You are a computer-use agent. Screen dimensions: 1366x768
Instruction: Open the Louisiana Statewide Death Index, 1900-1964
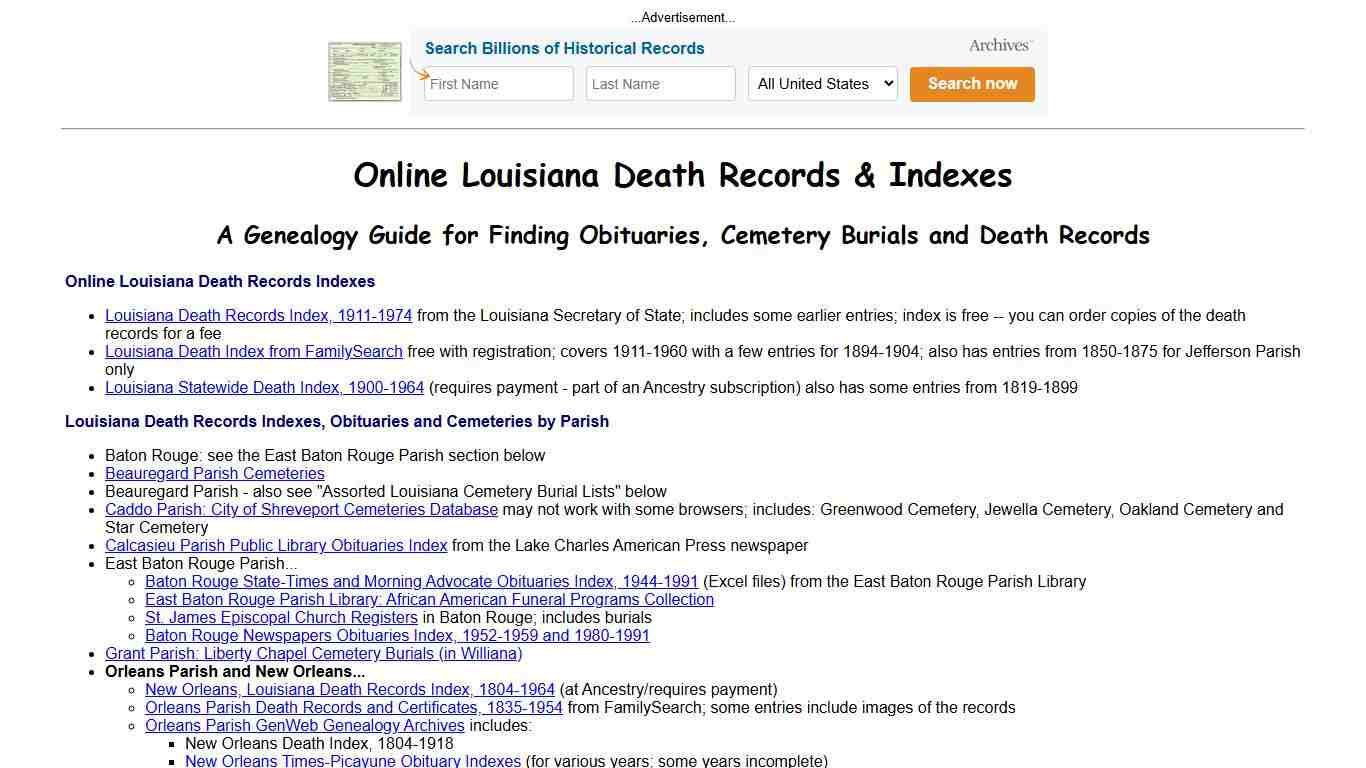[x=264, y=387]
